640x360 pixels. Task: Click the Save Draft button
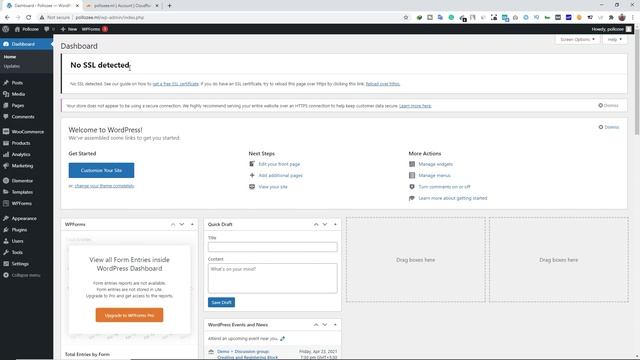click(221, 302)
